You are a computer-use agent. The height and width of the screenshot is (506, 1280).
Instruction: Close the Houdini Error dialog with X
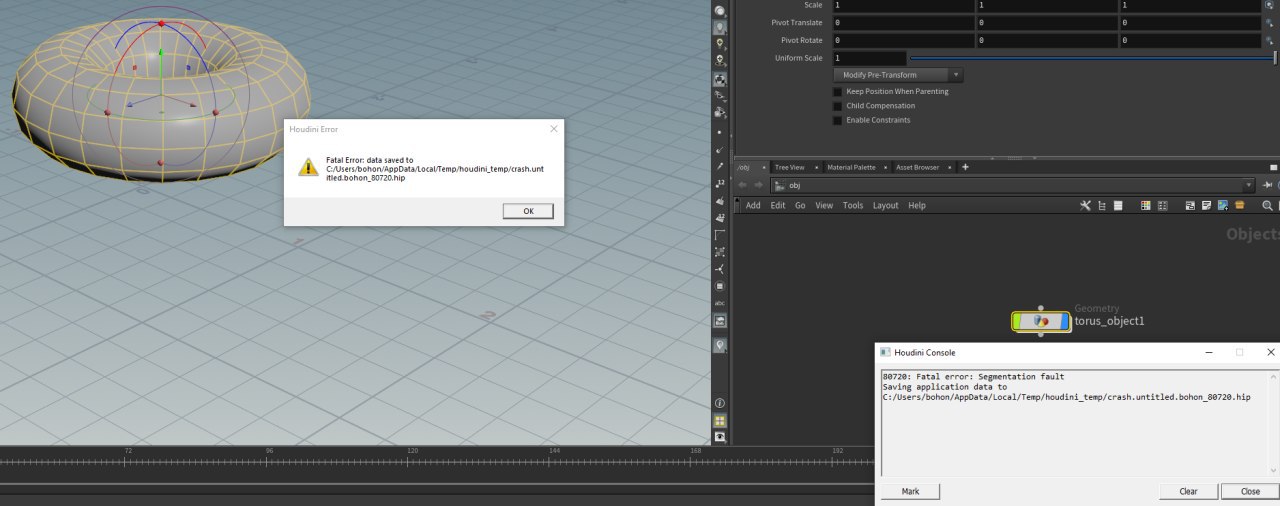click(x=554, y=129)
